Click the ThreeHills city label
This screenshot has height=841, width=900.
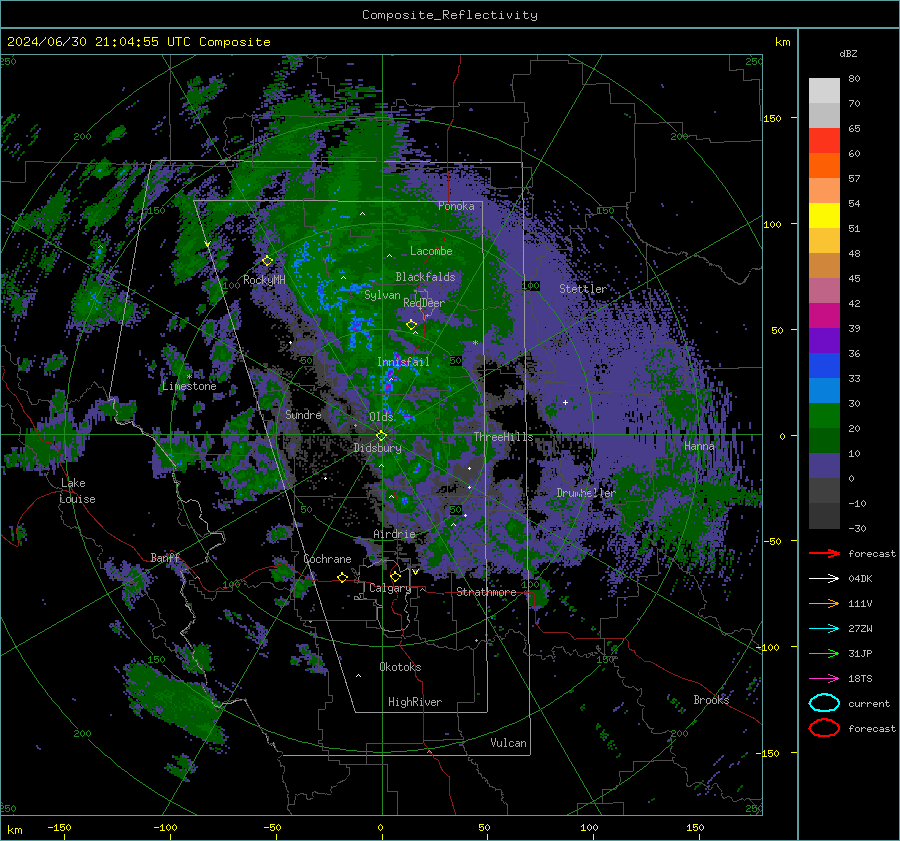503,437
